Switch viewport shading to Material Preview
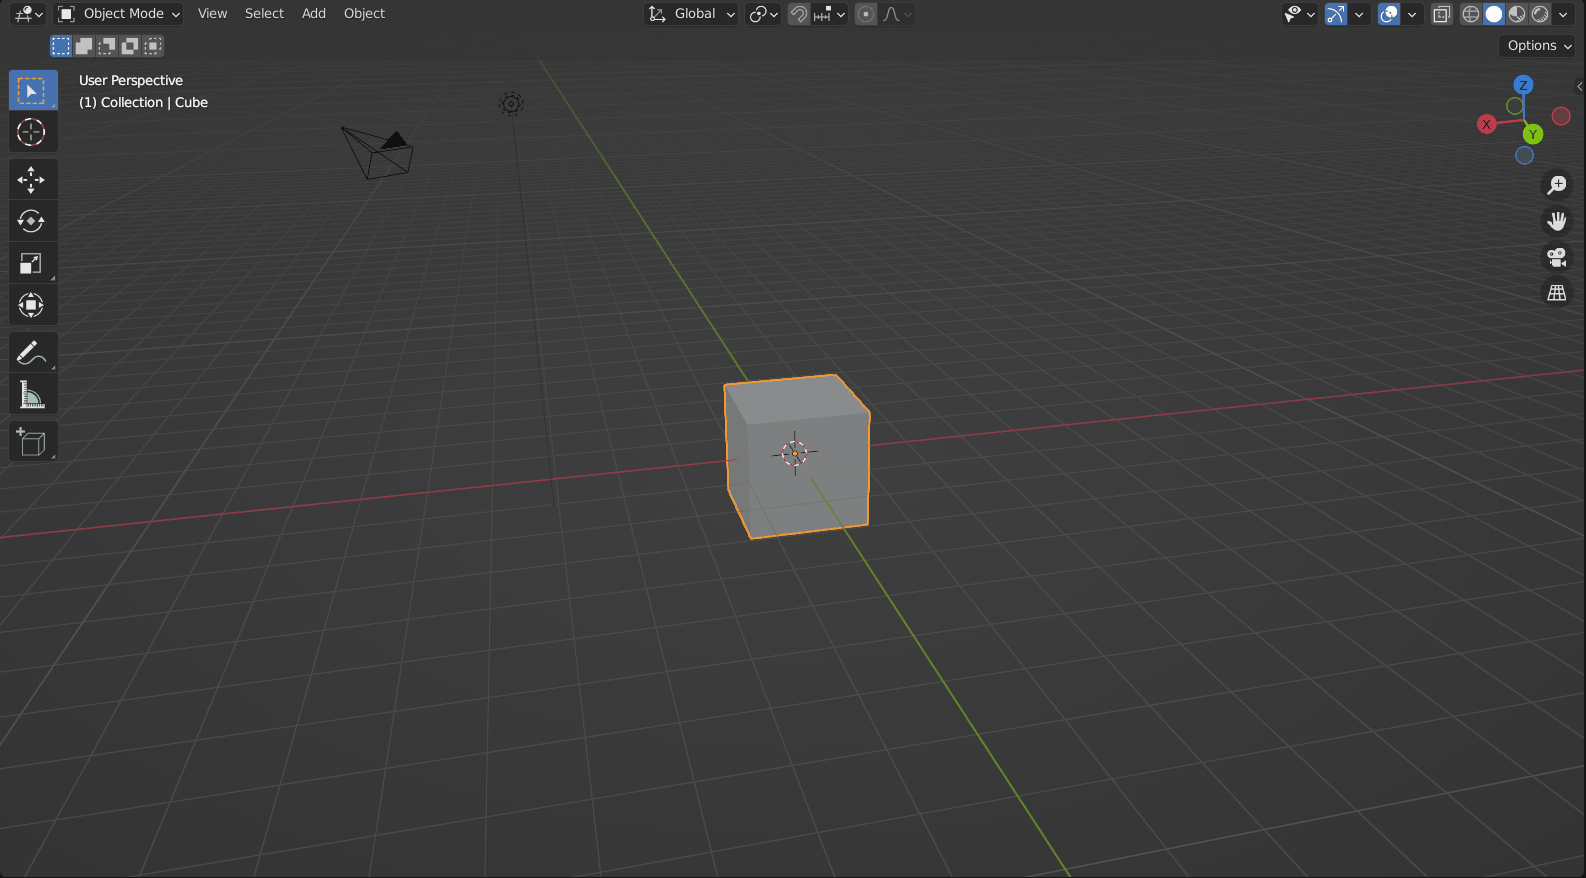 (x=1517, y=14)
